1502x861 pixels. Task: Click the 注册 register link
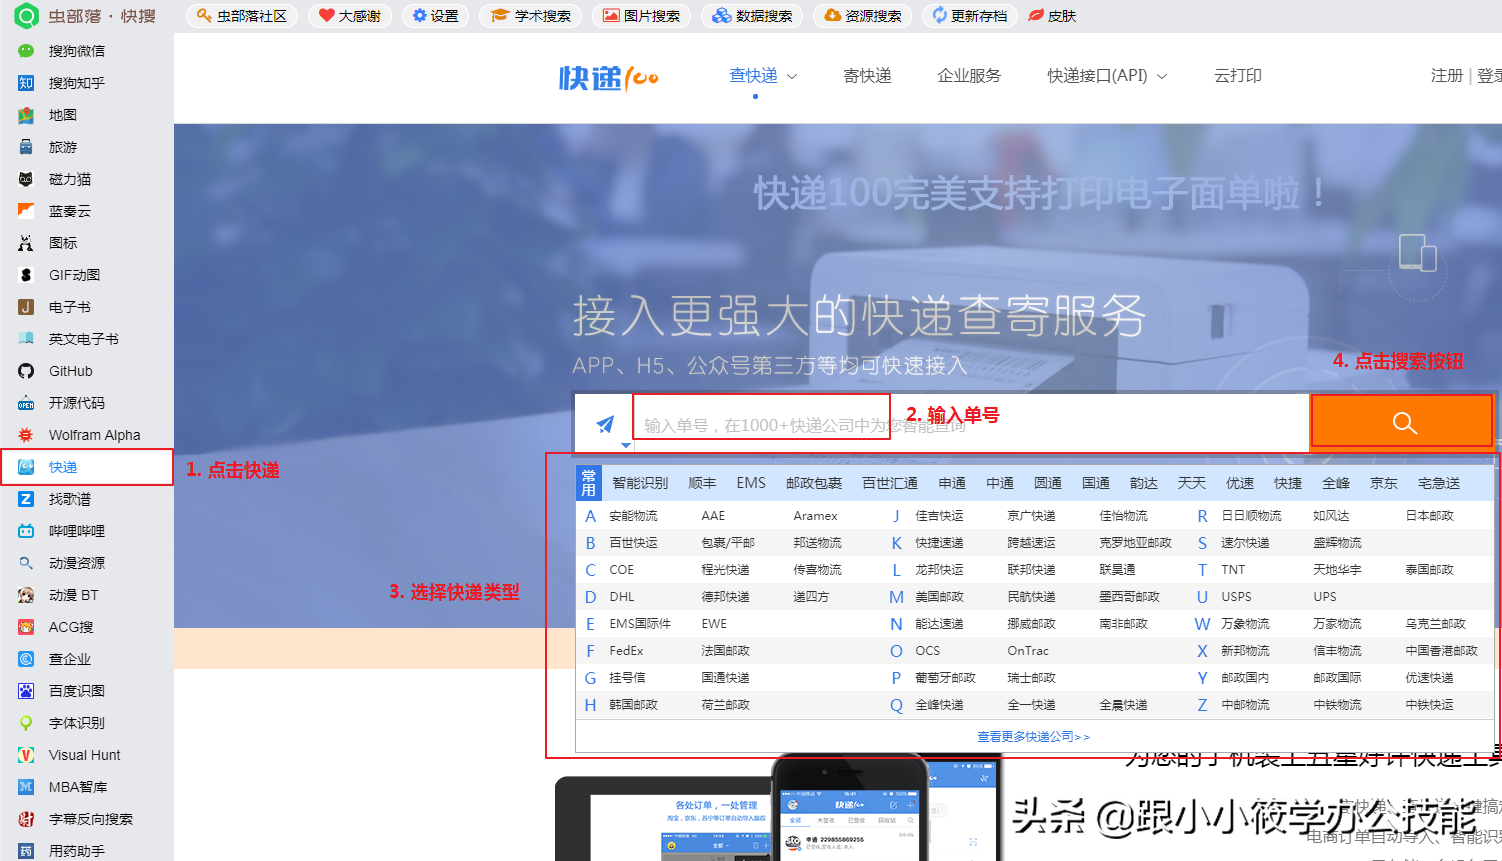click(x=1446, y=76)
